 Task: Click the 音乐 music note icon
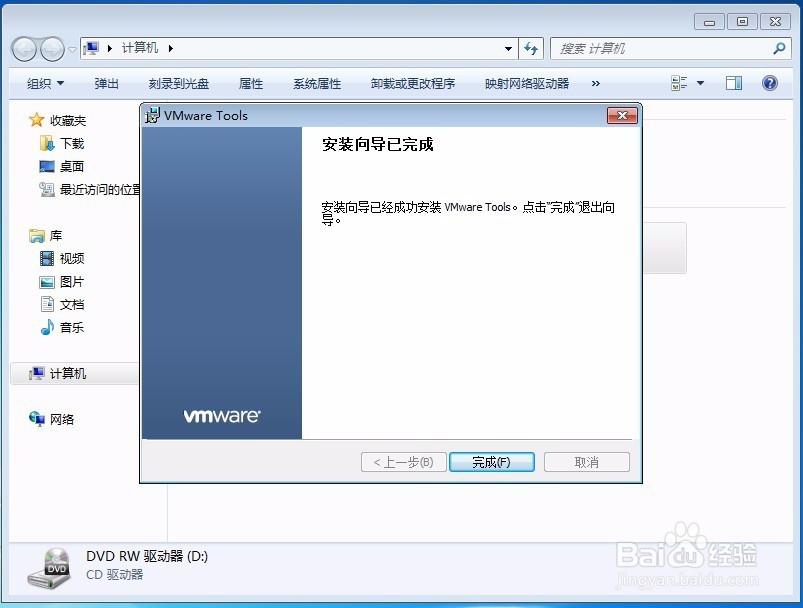47,327
